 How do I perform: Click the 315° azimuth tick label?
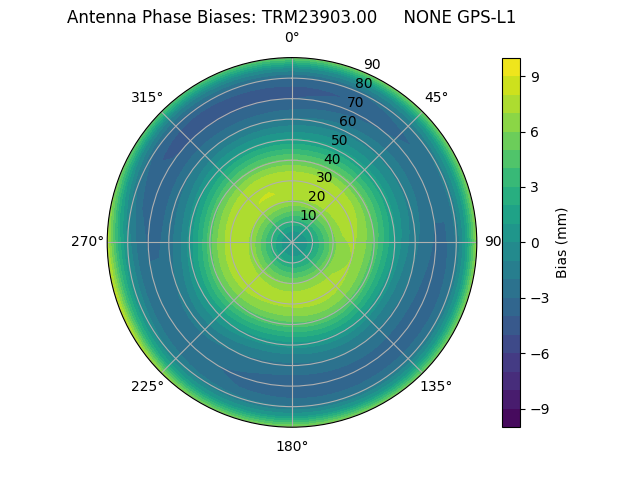(147, 97)
